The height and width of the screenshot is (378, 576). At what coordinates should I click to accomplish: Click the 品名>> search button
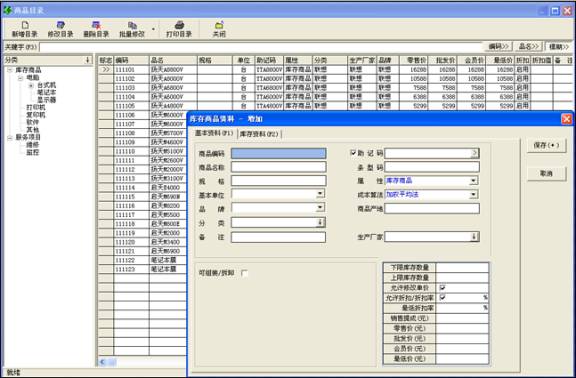(x=529, y=47)
